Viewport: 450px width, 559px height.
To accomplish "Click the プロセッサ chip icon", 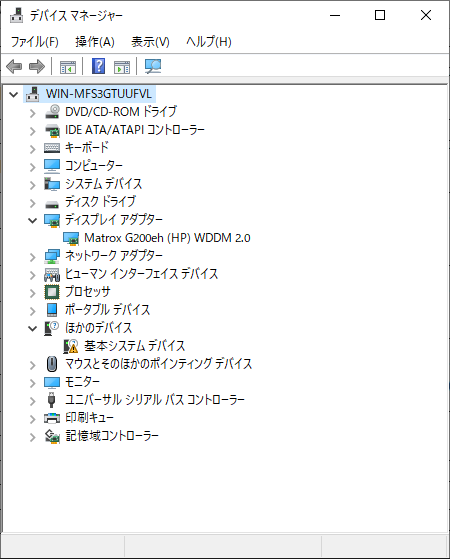I will coord(52,292).
